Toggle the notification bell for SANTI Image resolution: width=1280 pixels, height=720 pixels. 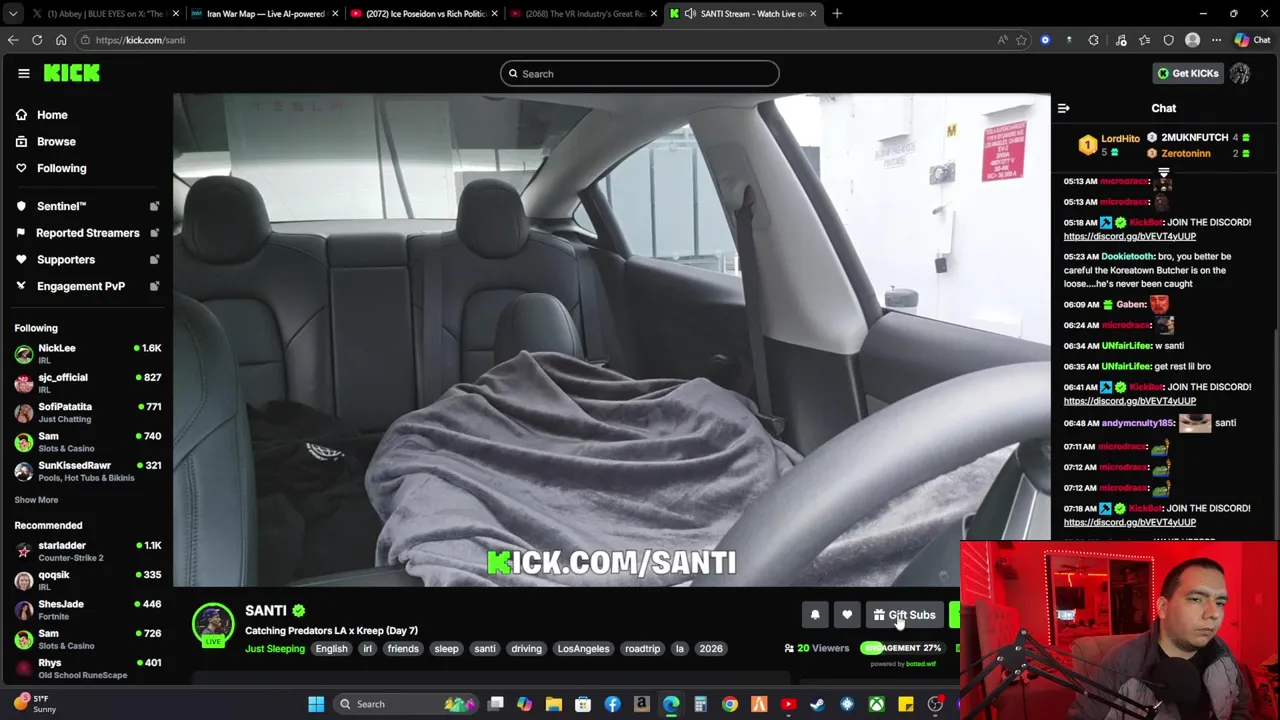pos(815,616)
